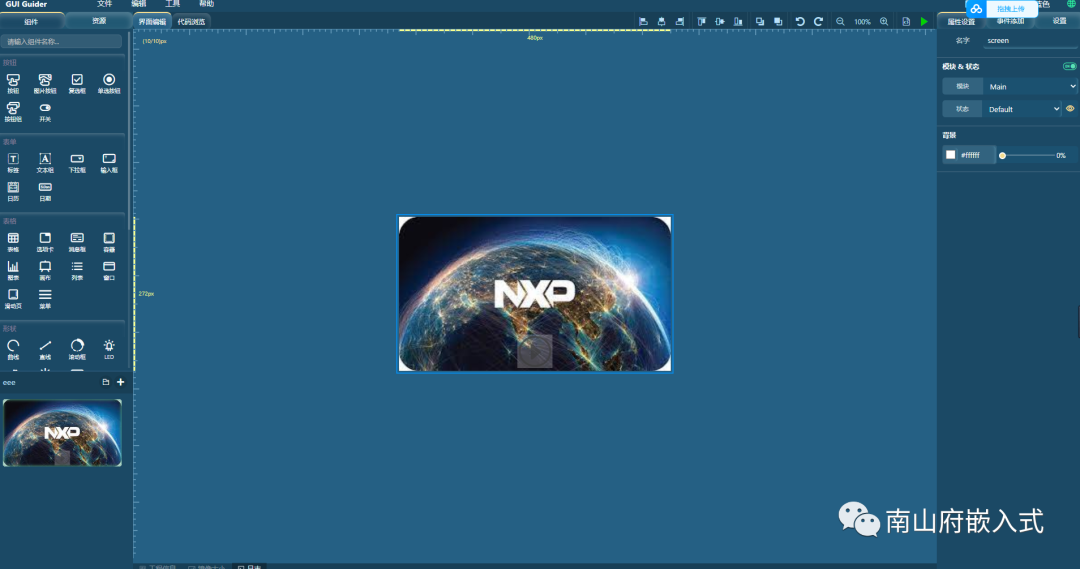1080x569 pixels.
Task: Select the 文本框 text area widget
Action: point(45,163)
